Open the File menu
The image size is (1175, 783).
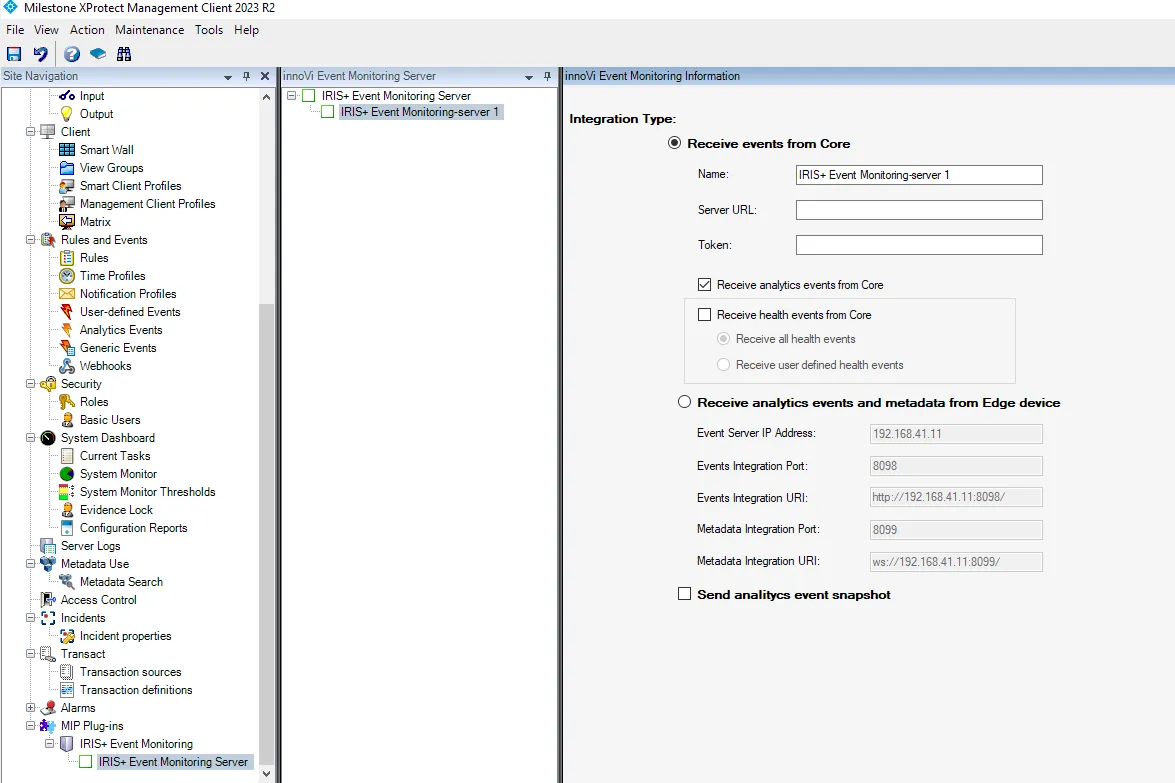[x=15, y=30]
